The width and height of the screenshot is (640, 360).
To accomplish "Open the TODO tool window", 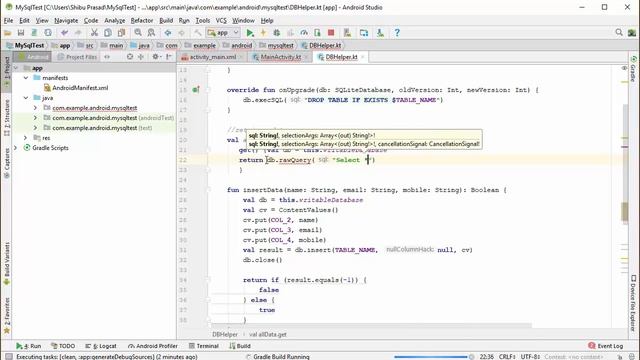I will pyautogui.click(x=63, y=346).
